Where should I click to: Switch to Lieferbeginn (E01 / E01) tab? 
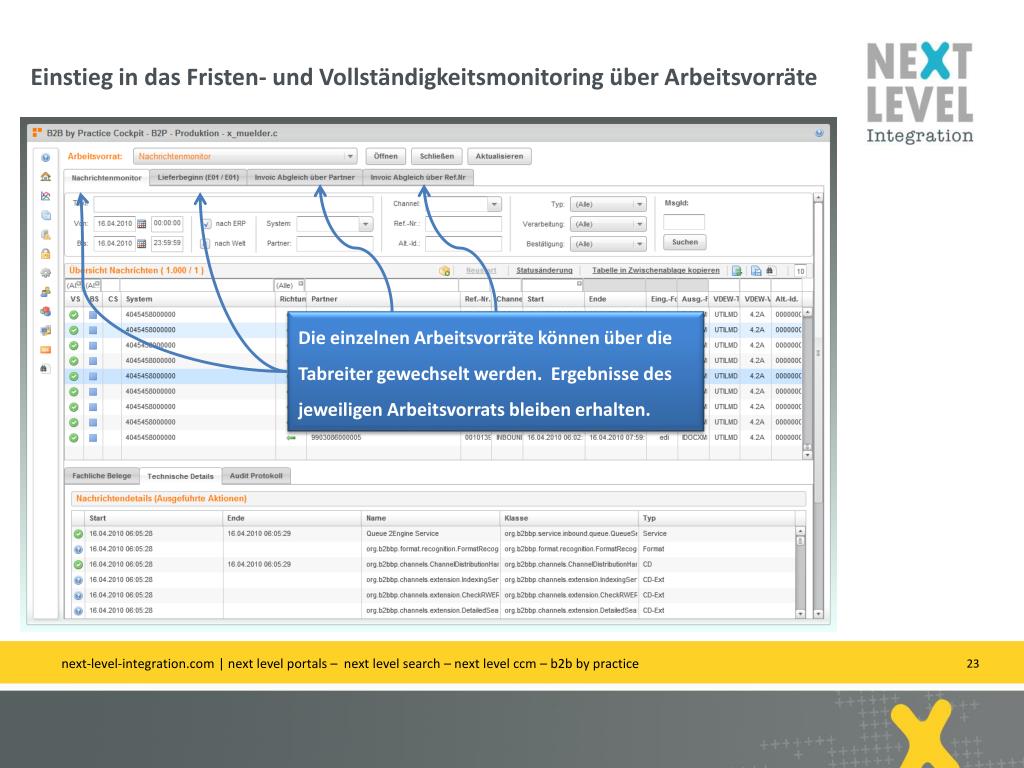(x=198, y=177)
